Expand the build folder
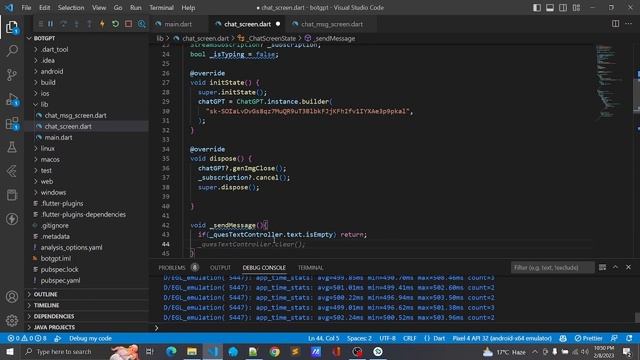Image resolution: width=640 pixels, height=360 pixels. [x=48, y=82]
